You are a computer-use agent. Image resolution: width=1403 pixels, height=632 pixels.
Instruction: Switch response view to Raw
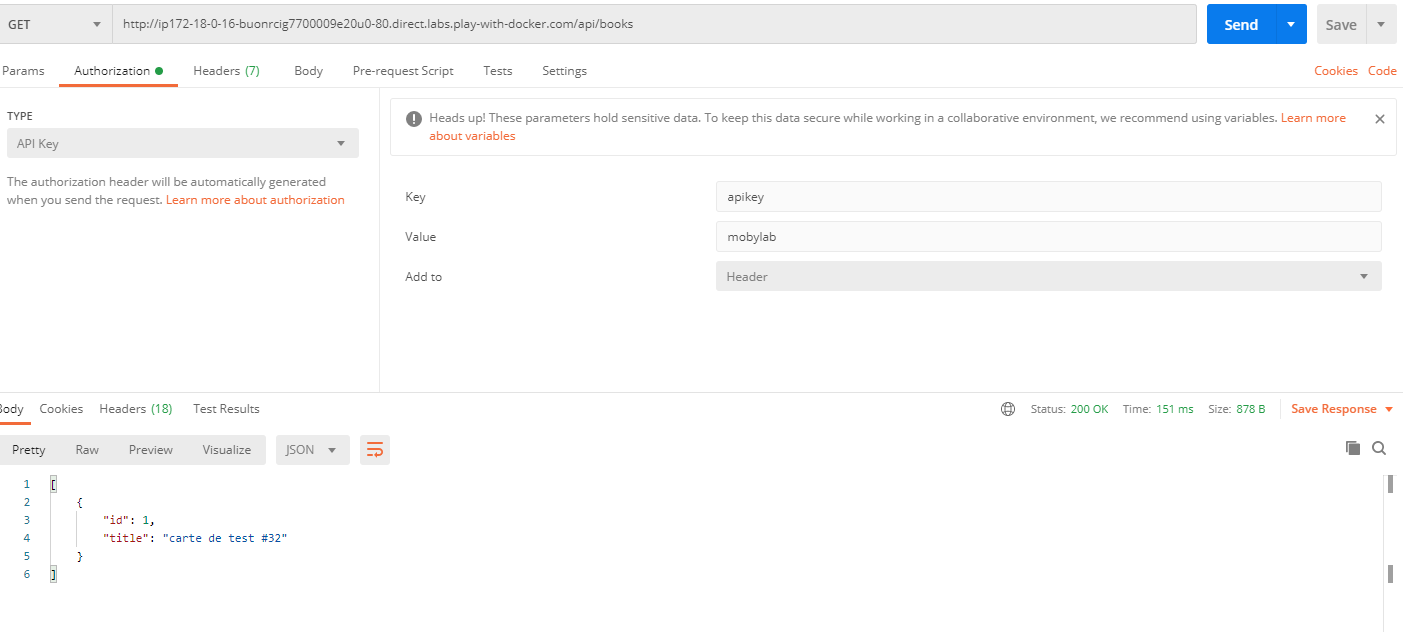(x=87, y=450)
